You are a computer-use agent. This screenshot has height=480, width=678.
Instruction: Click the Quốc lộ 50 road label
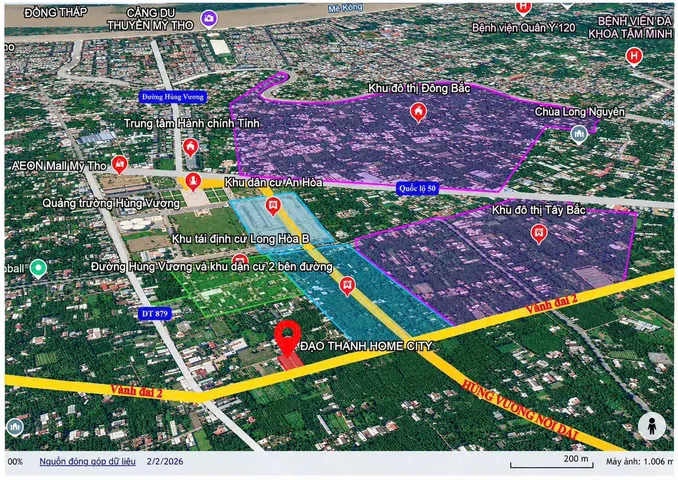tap(417, 188)
